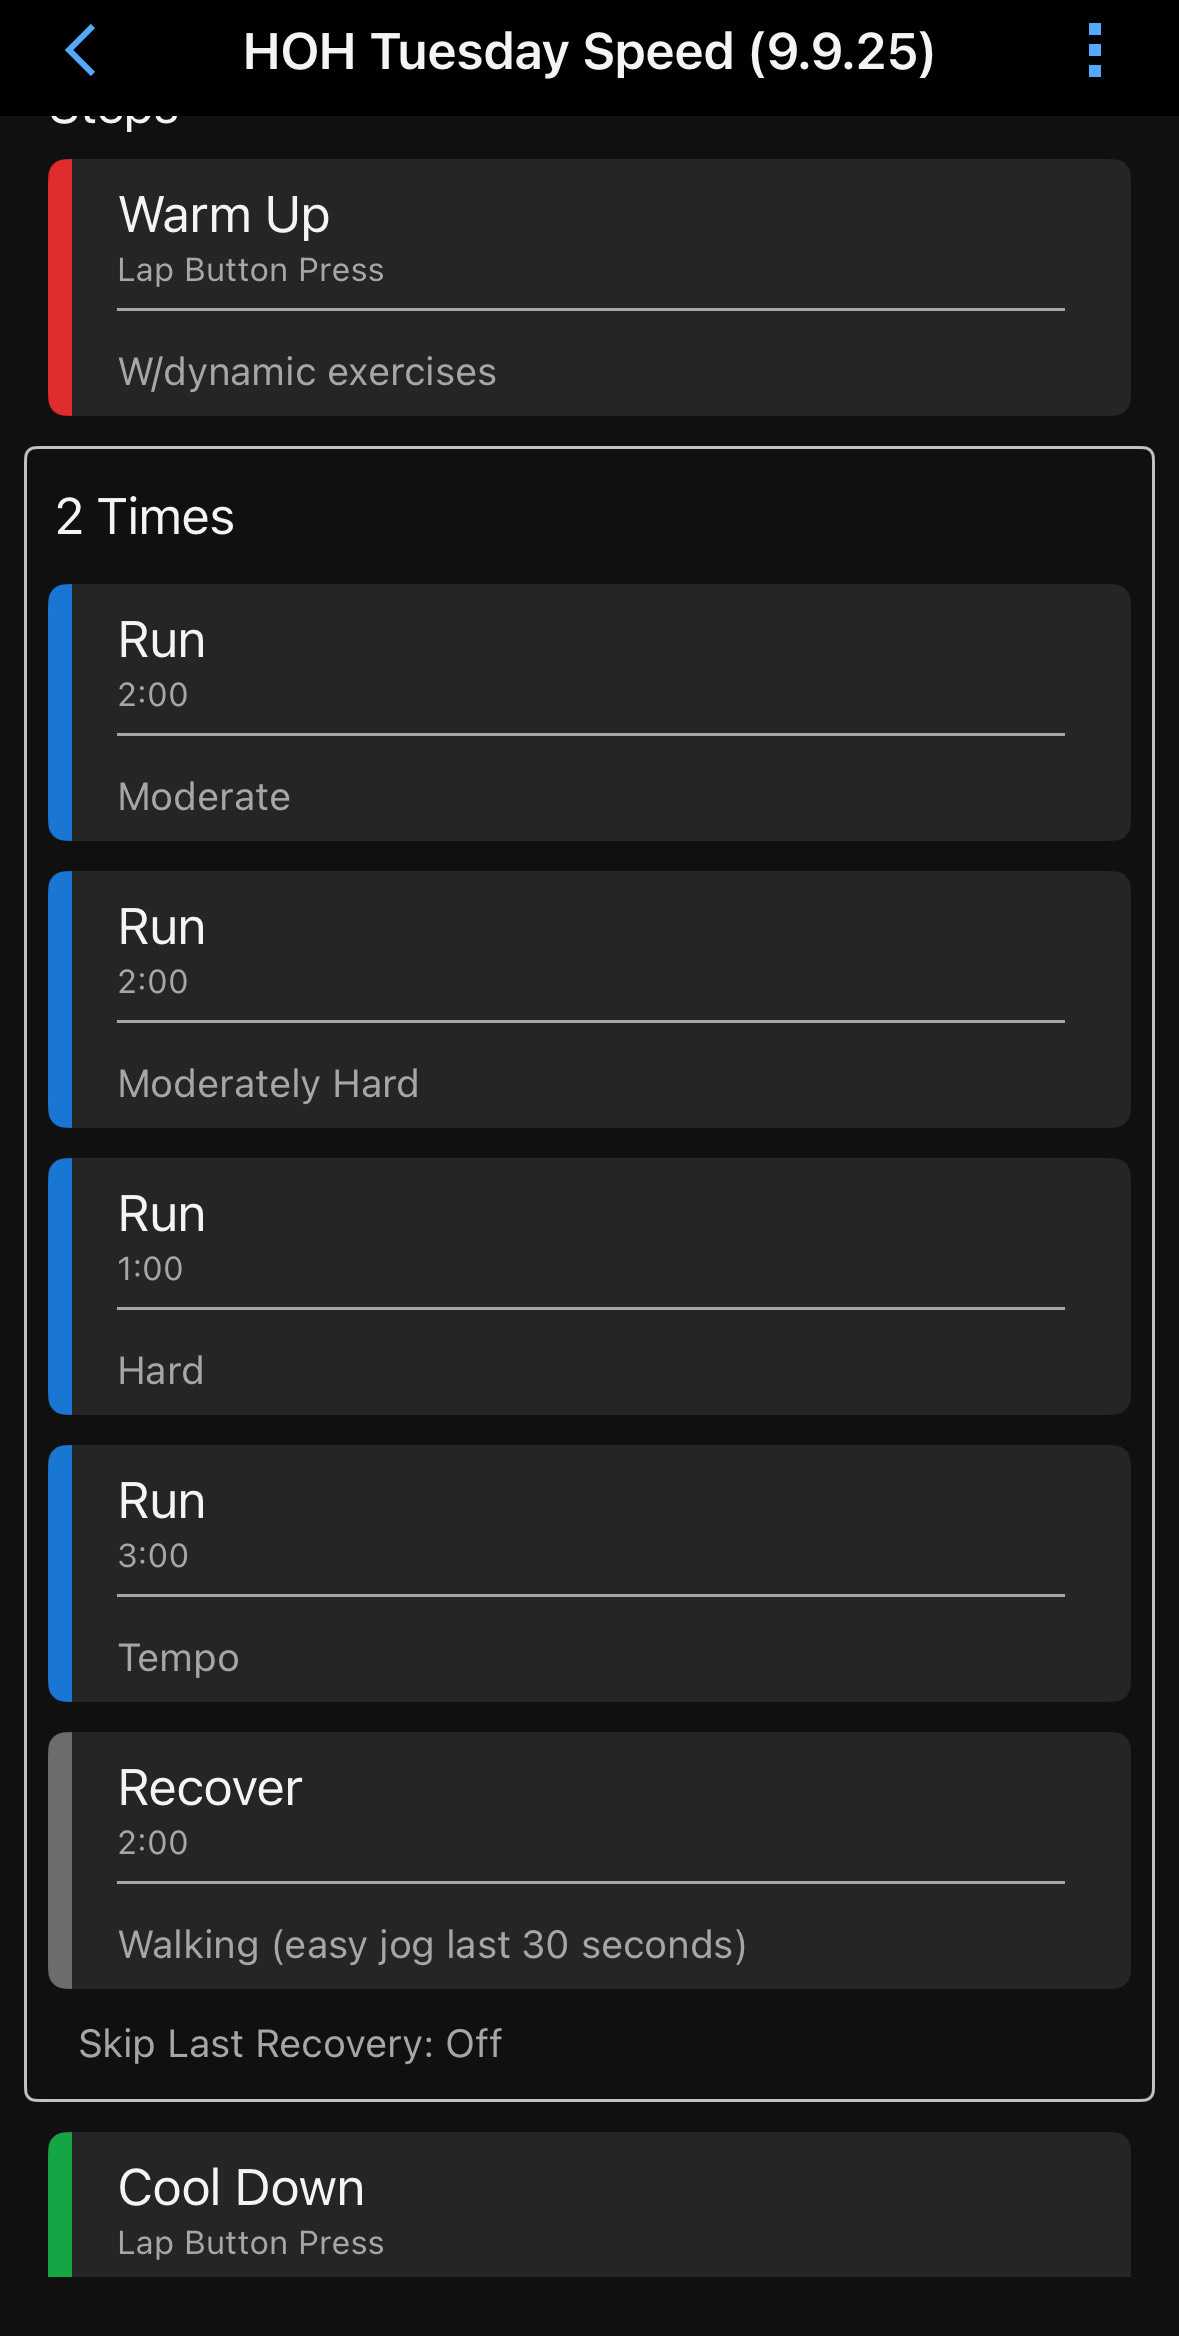Tap Lap Button Press under Cool Down
1179x2336 pixels.
click(251, 2243)
